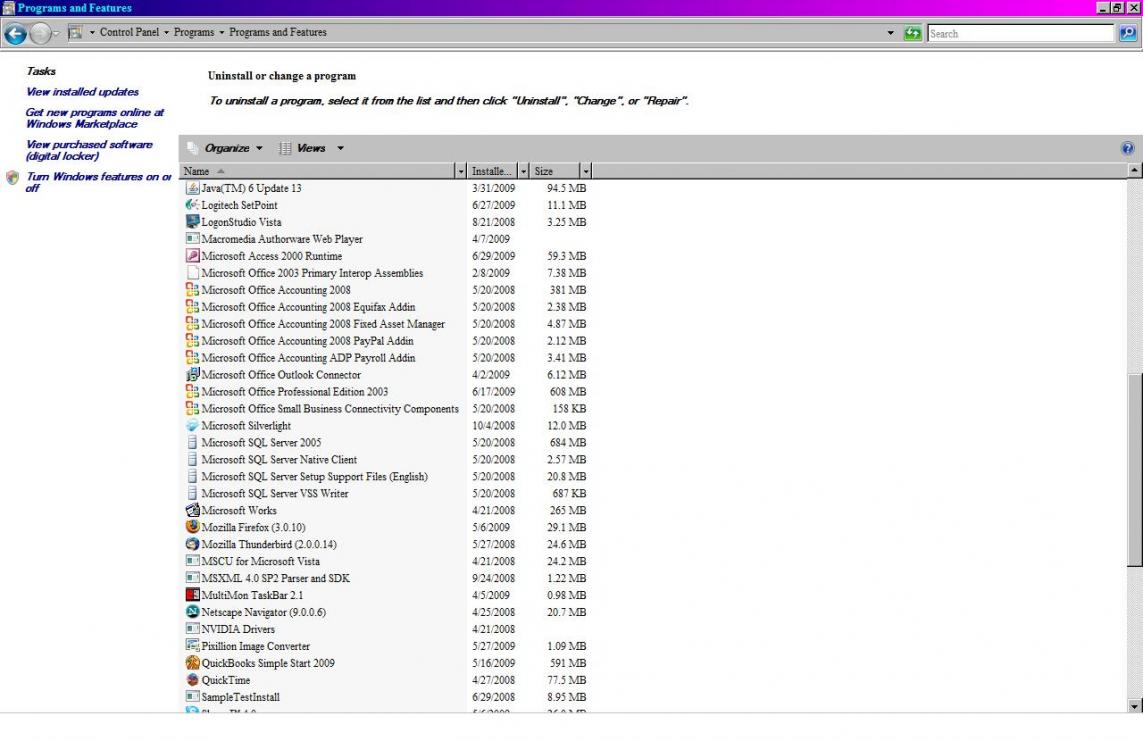Click the Programs and Features title bar icon
Viewport: 1143px width, 741px height.
coord(8,8)
